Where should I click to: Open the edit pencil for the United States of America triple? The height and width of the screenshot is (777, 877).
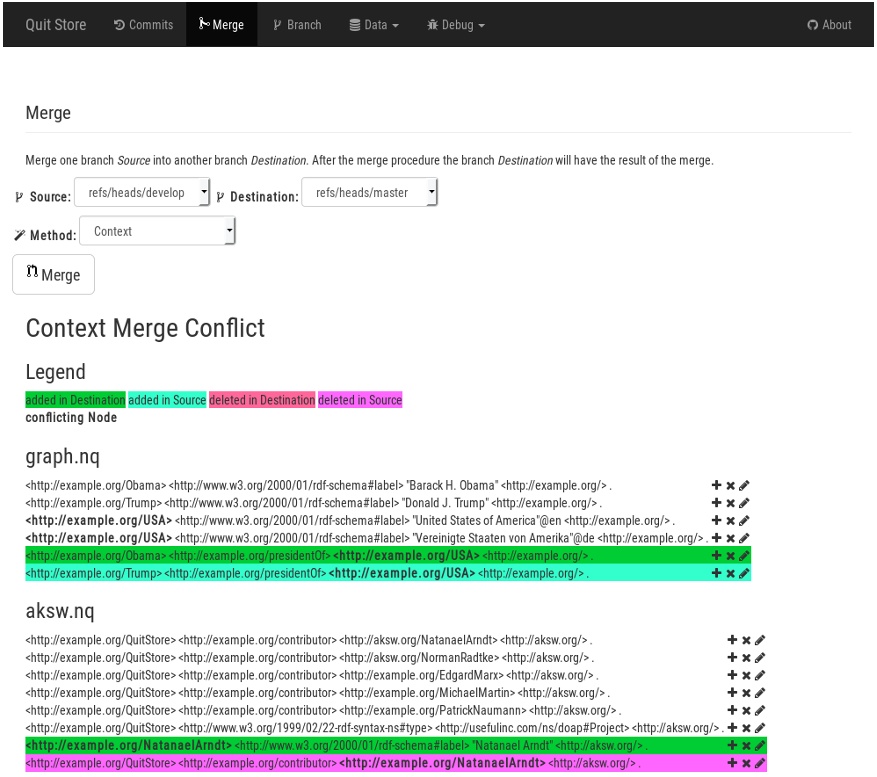(x=744, y=520)
